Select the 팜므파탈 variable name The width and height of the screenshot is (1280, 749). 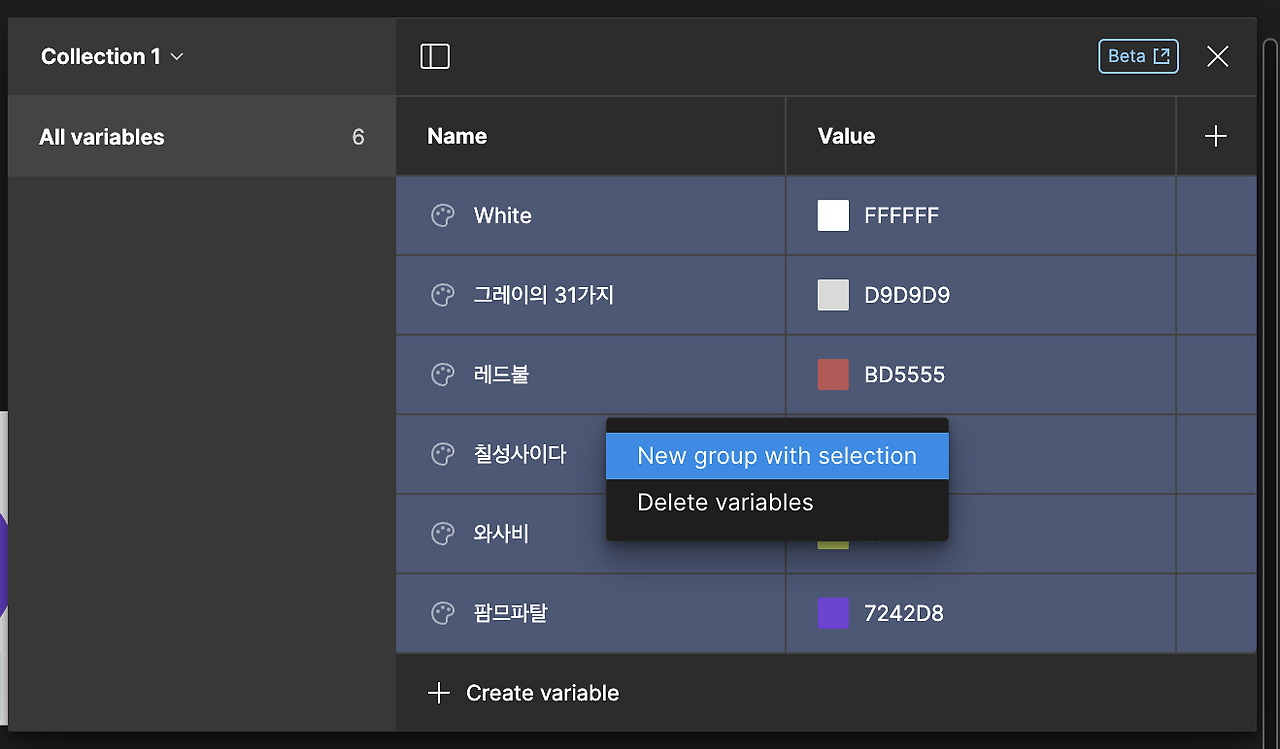tap(511, 613)
